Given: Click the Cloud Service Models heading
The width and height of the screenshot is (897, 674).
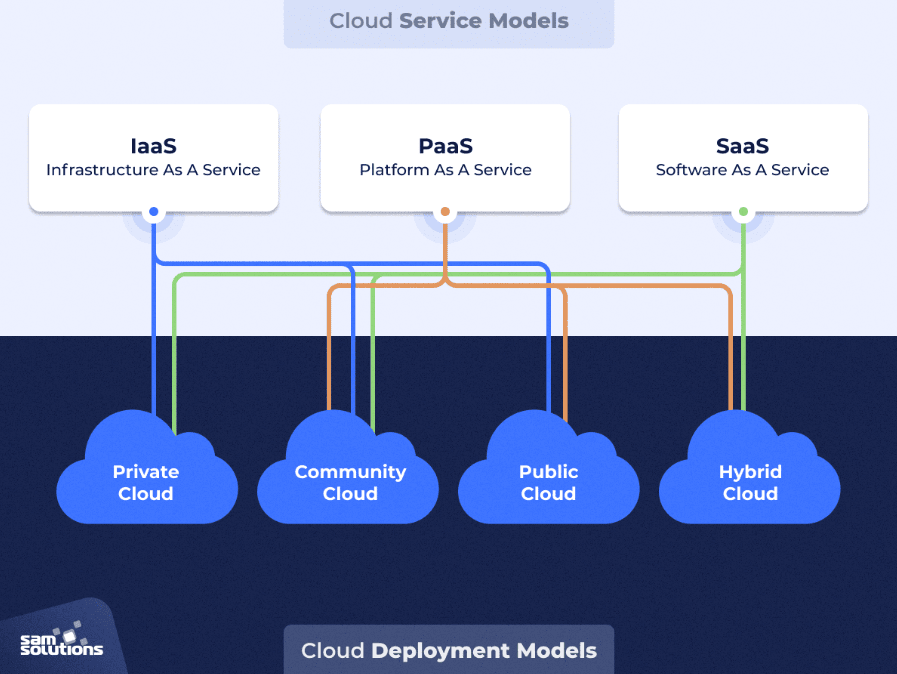Looking at the screenshot, I should pyautogui.click(x=449, y=21).
